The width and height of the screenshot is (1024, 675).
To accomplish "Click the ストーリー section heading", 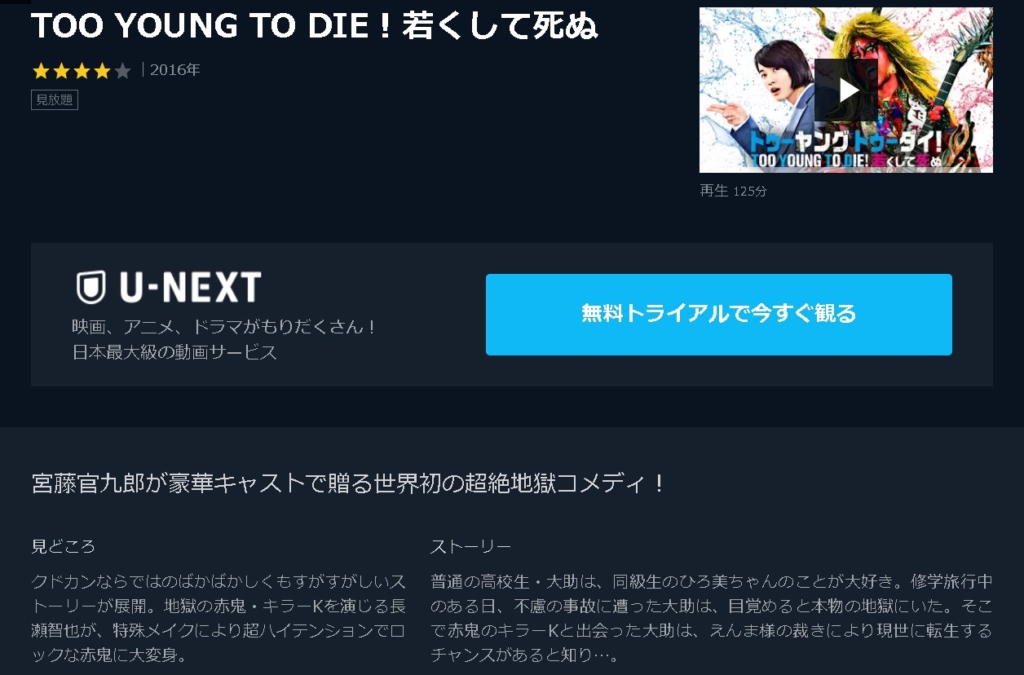I will (x=471, y=546).
